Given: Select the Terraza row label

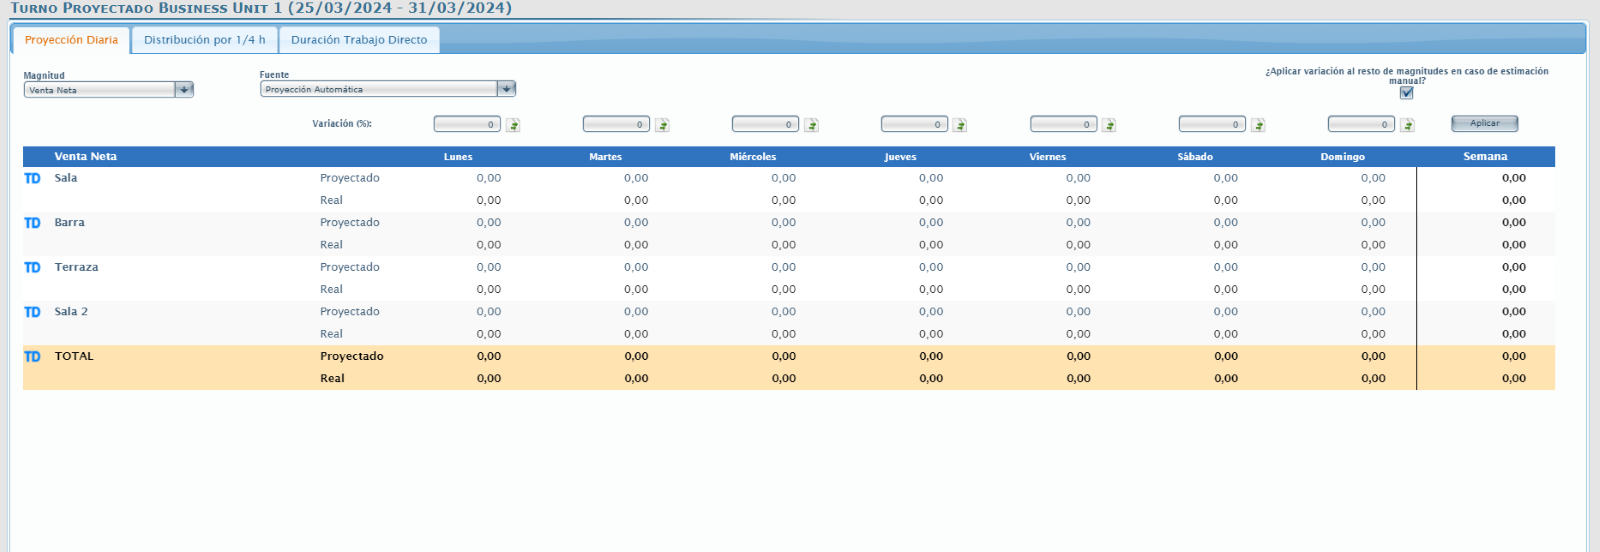Looking at the screenshot, I should coord(77,267).
